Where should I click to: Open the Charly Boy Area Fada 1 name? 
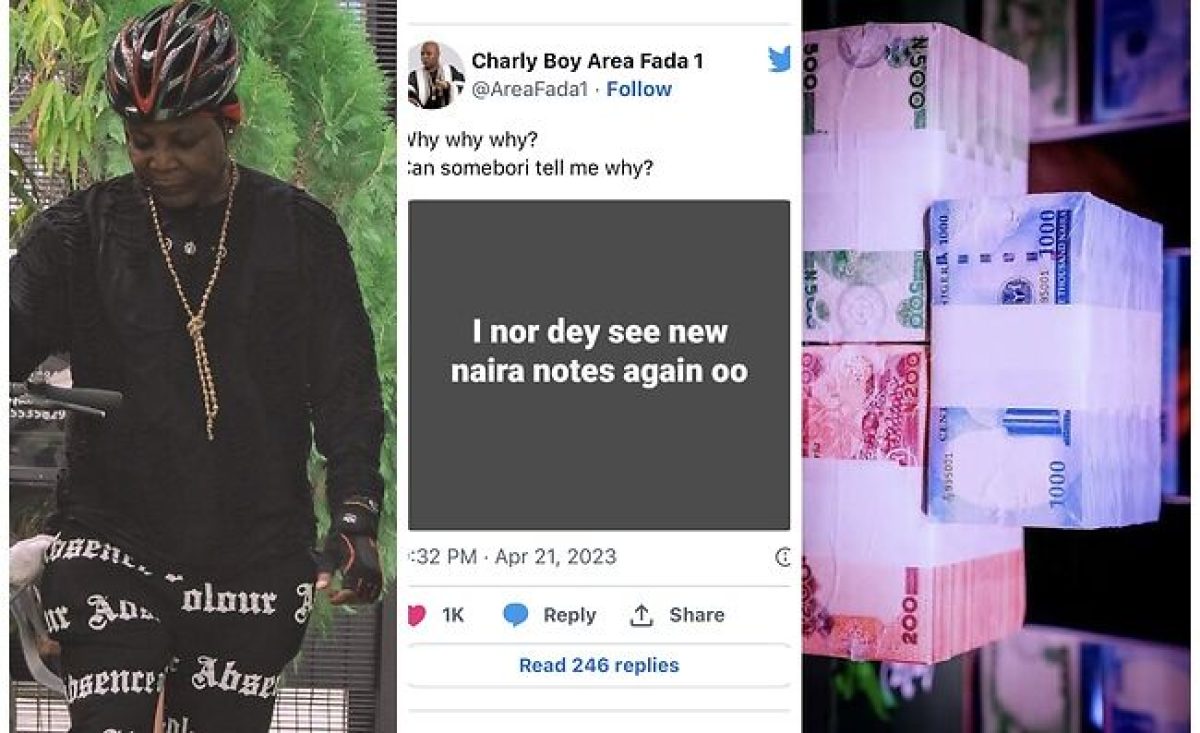pos(587,61)
